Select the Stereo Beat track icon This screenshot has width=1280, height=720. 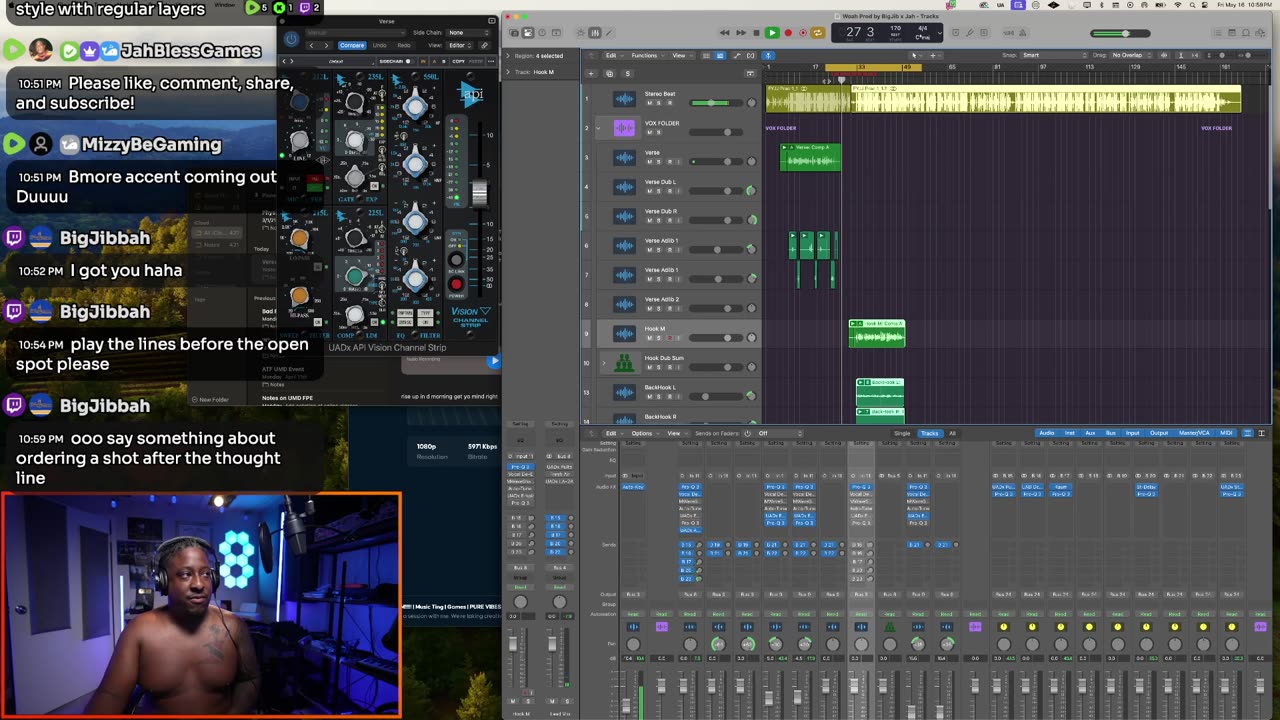624,99
